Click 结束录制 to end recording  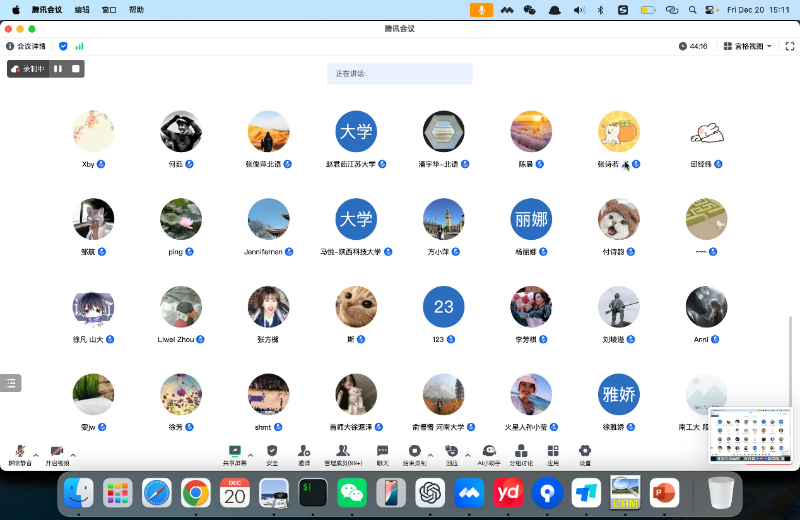[414, 455]
